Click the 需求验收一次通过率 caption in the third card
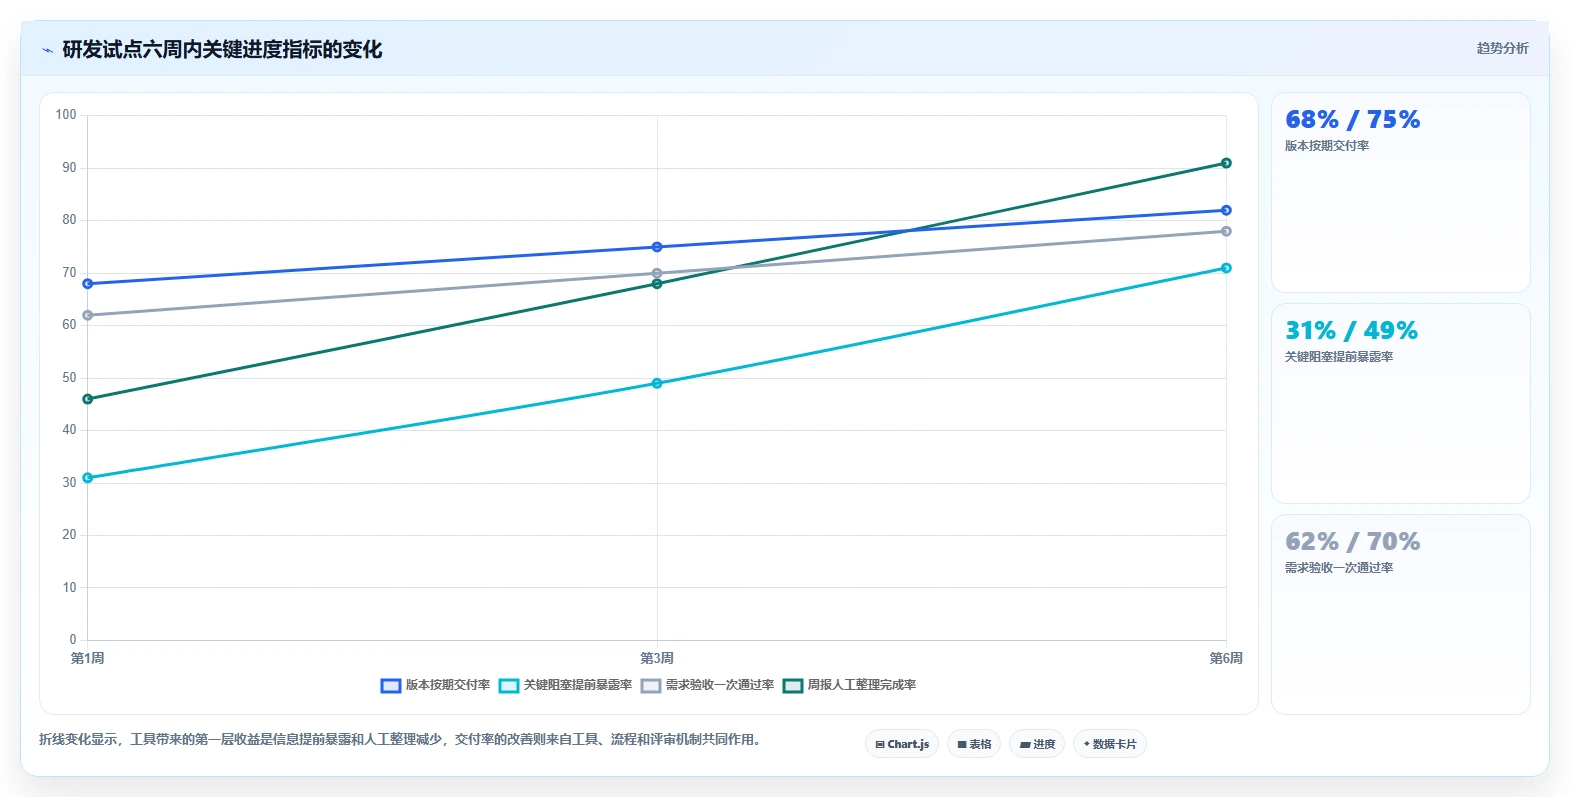The width and height of the screenshot is (1570, 797). click(x=1339, y=568)
